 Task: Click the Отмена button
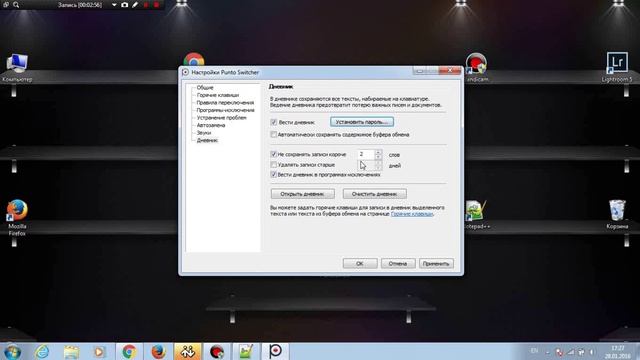[398, 264]
